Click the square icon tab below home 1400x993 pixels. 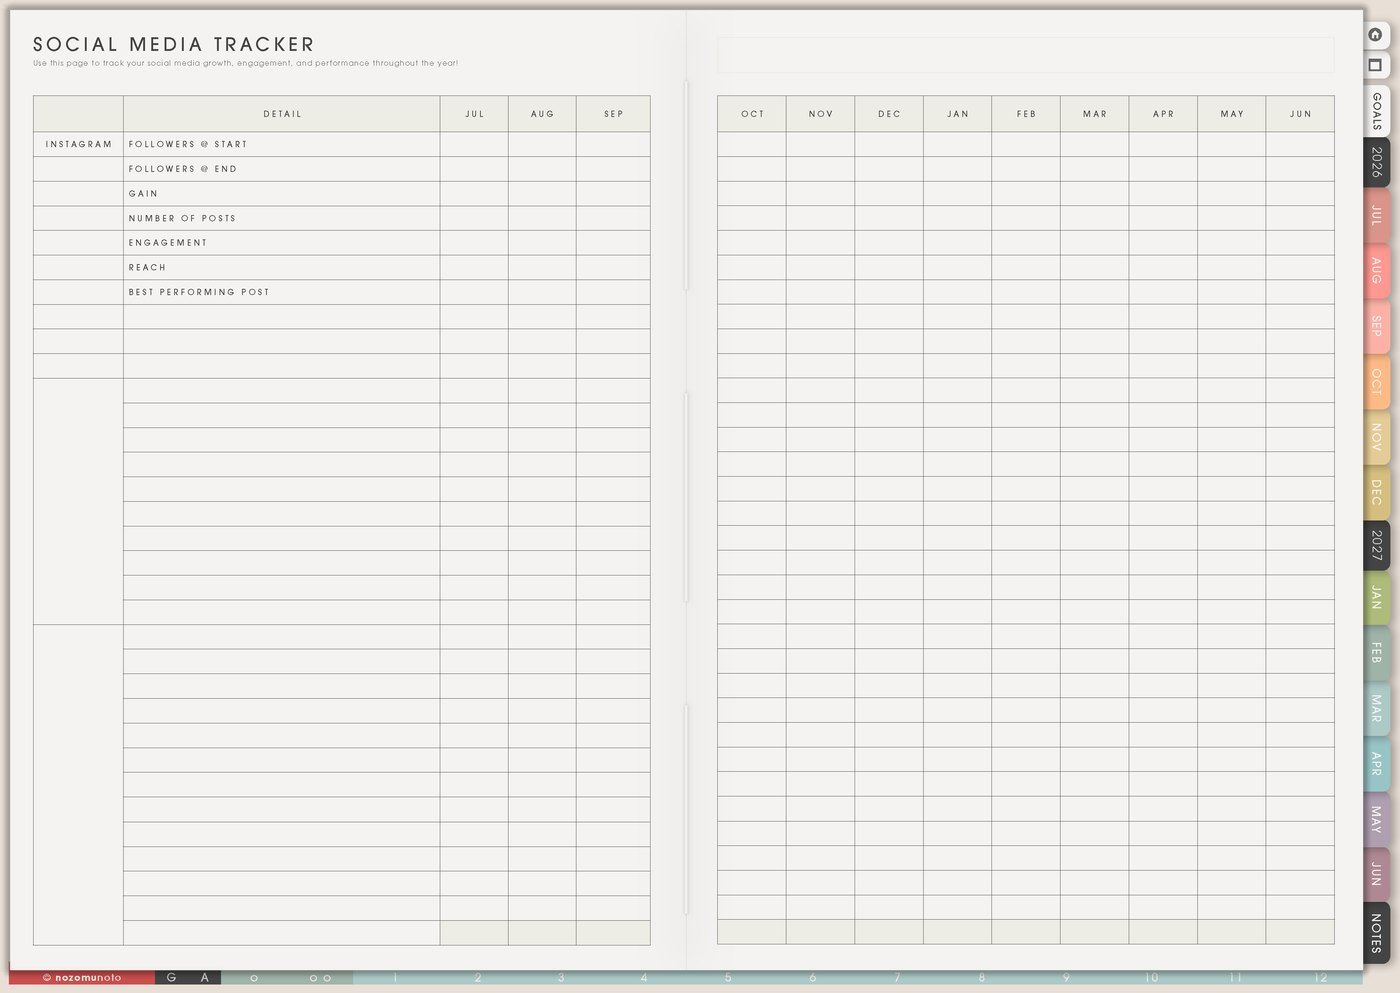tap(1376, 66)
